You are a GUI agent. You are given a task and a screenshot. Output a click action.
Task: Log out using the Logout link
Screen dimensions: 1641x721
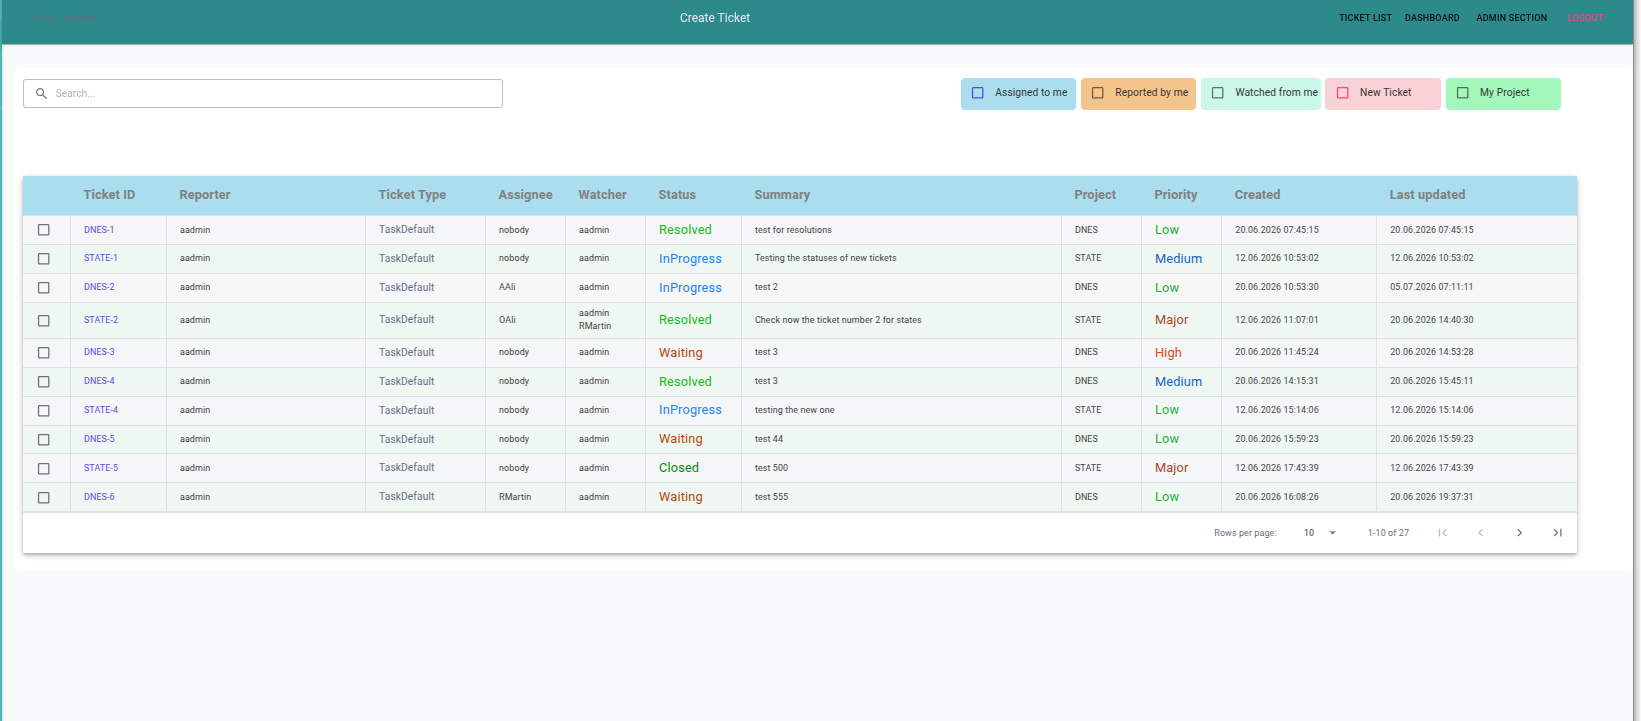(1585, 18)
